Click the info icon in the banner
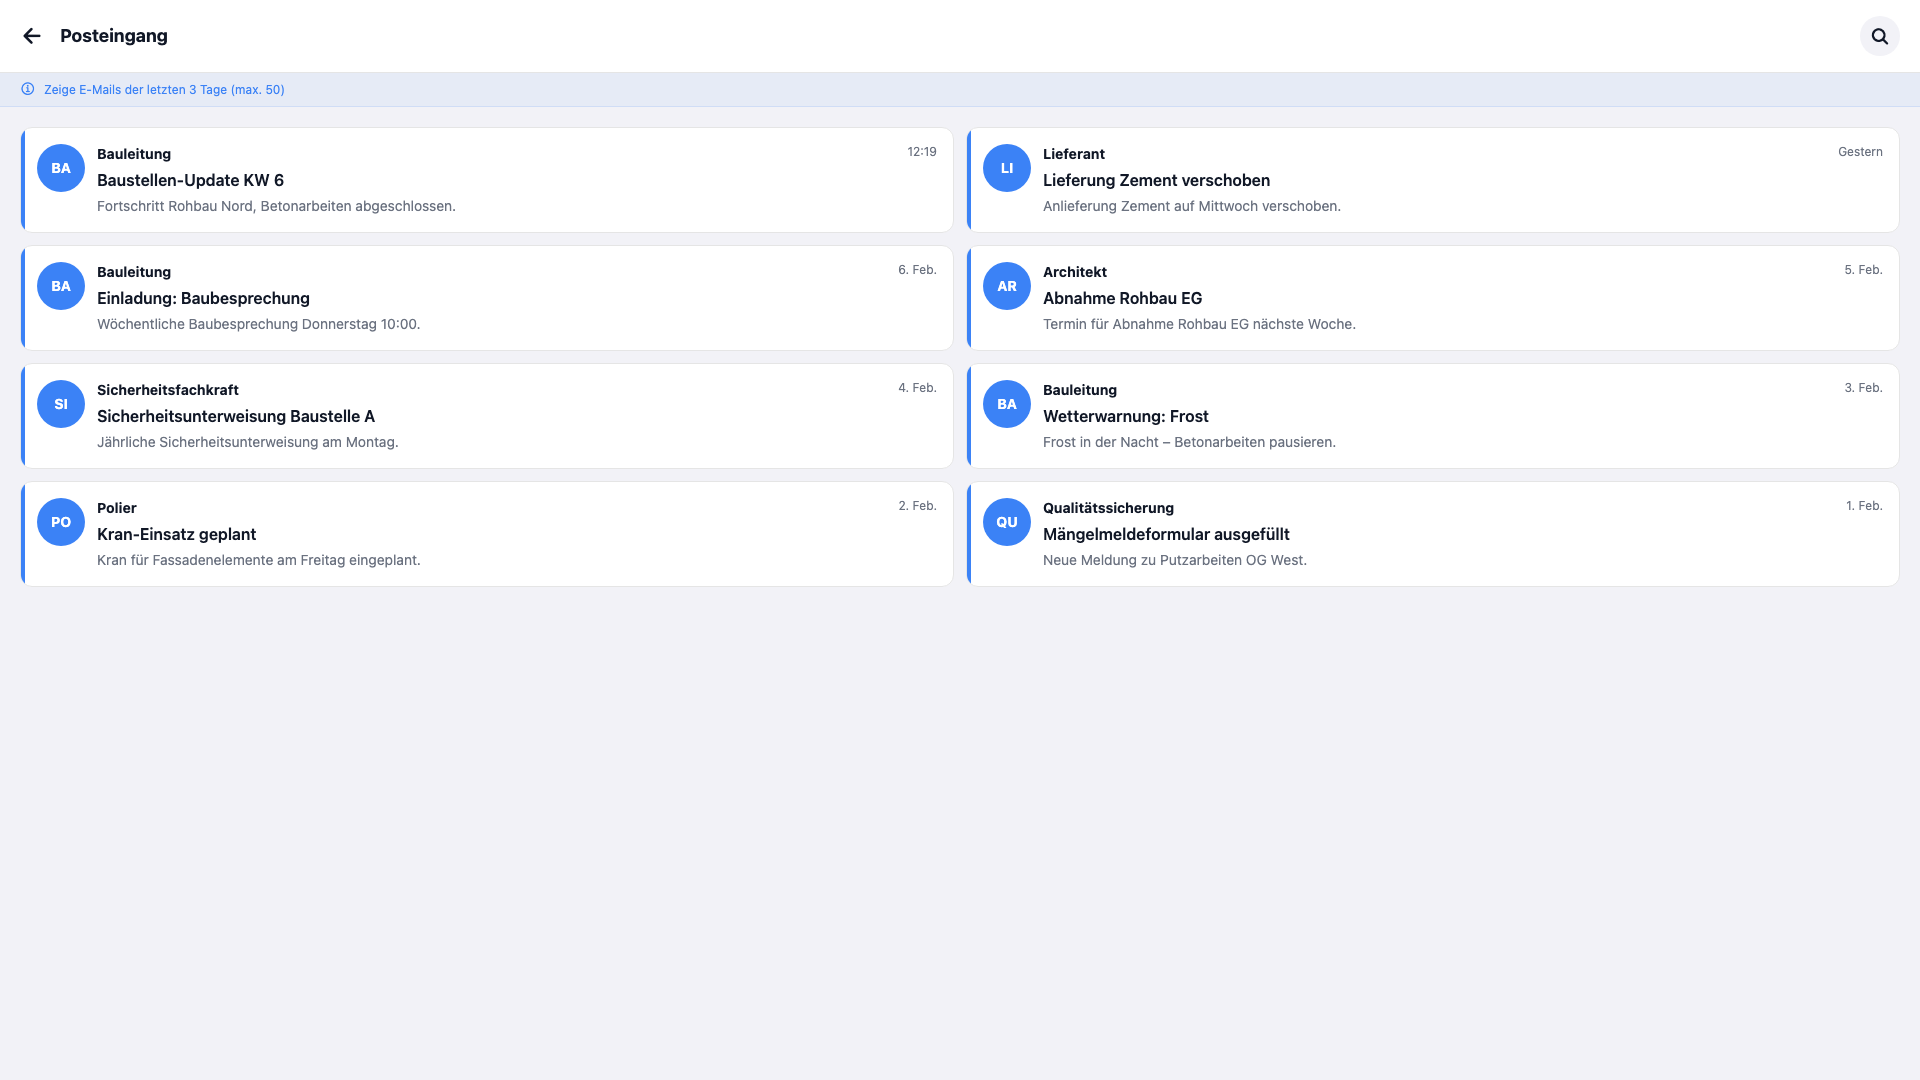 [x=28, y=89]
